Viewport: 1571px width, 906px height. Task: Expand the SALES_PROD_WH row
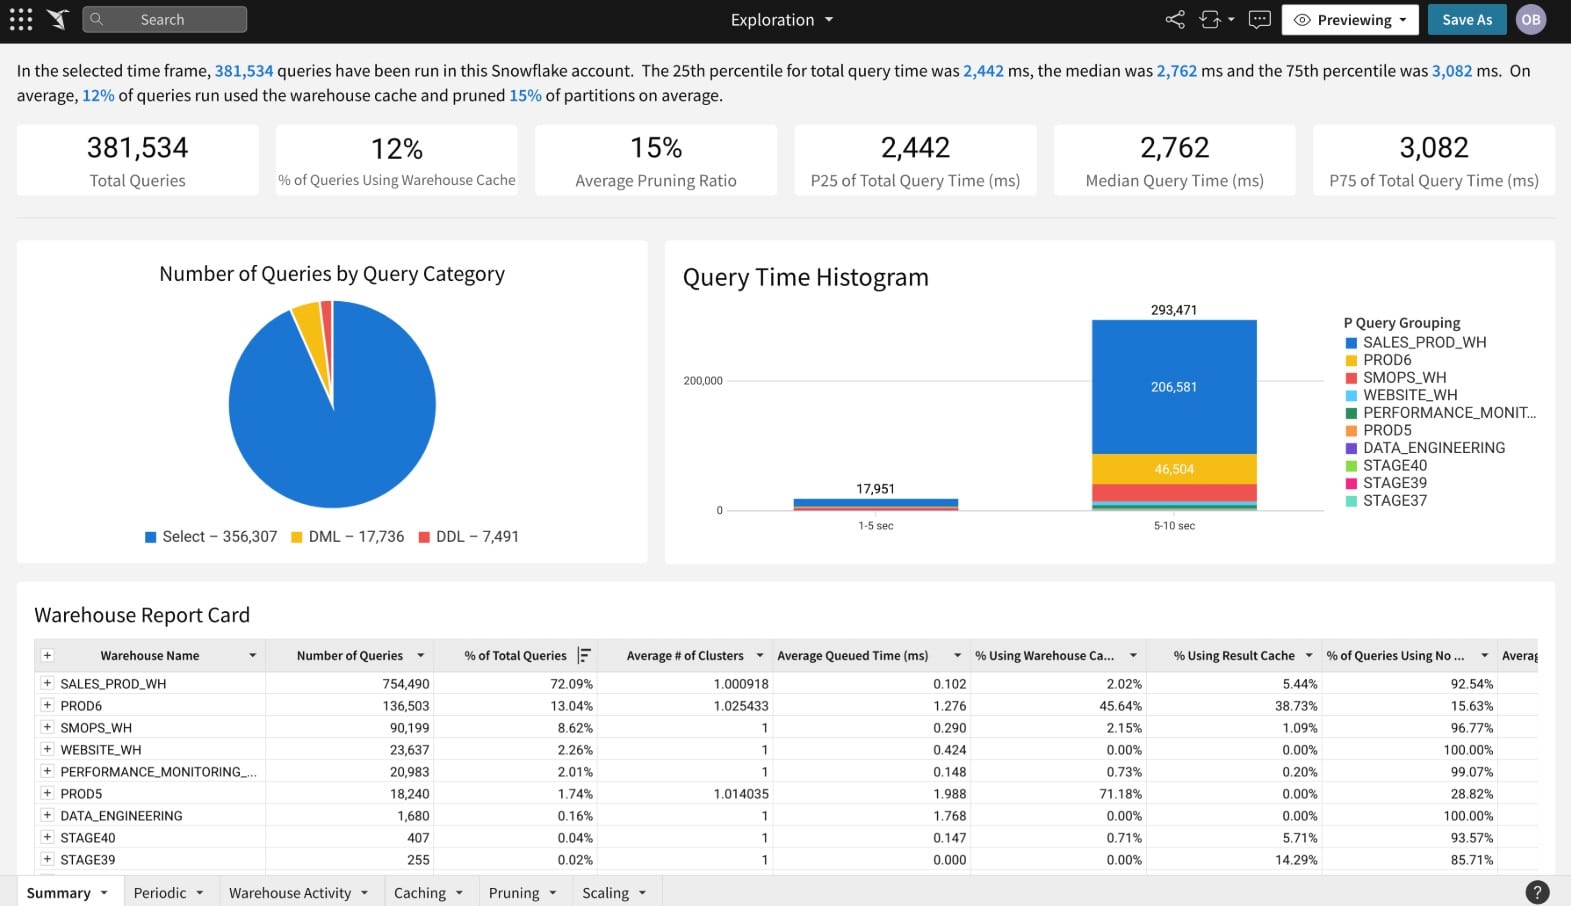click(46, 683)
